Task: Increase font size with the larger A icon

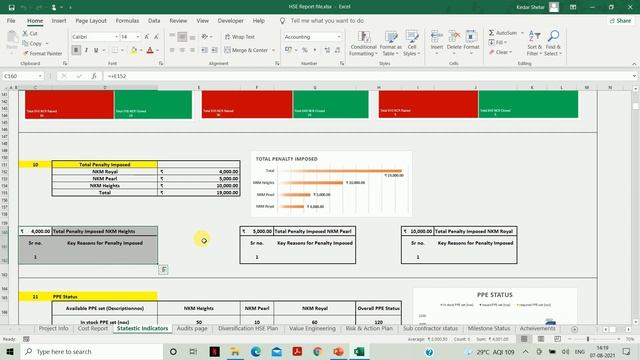Action: tap(147, 37)
